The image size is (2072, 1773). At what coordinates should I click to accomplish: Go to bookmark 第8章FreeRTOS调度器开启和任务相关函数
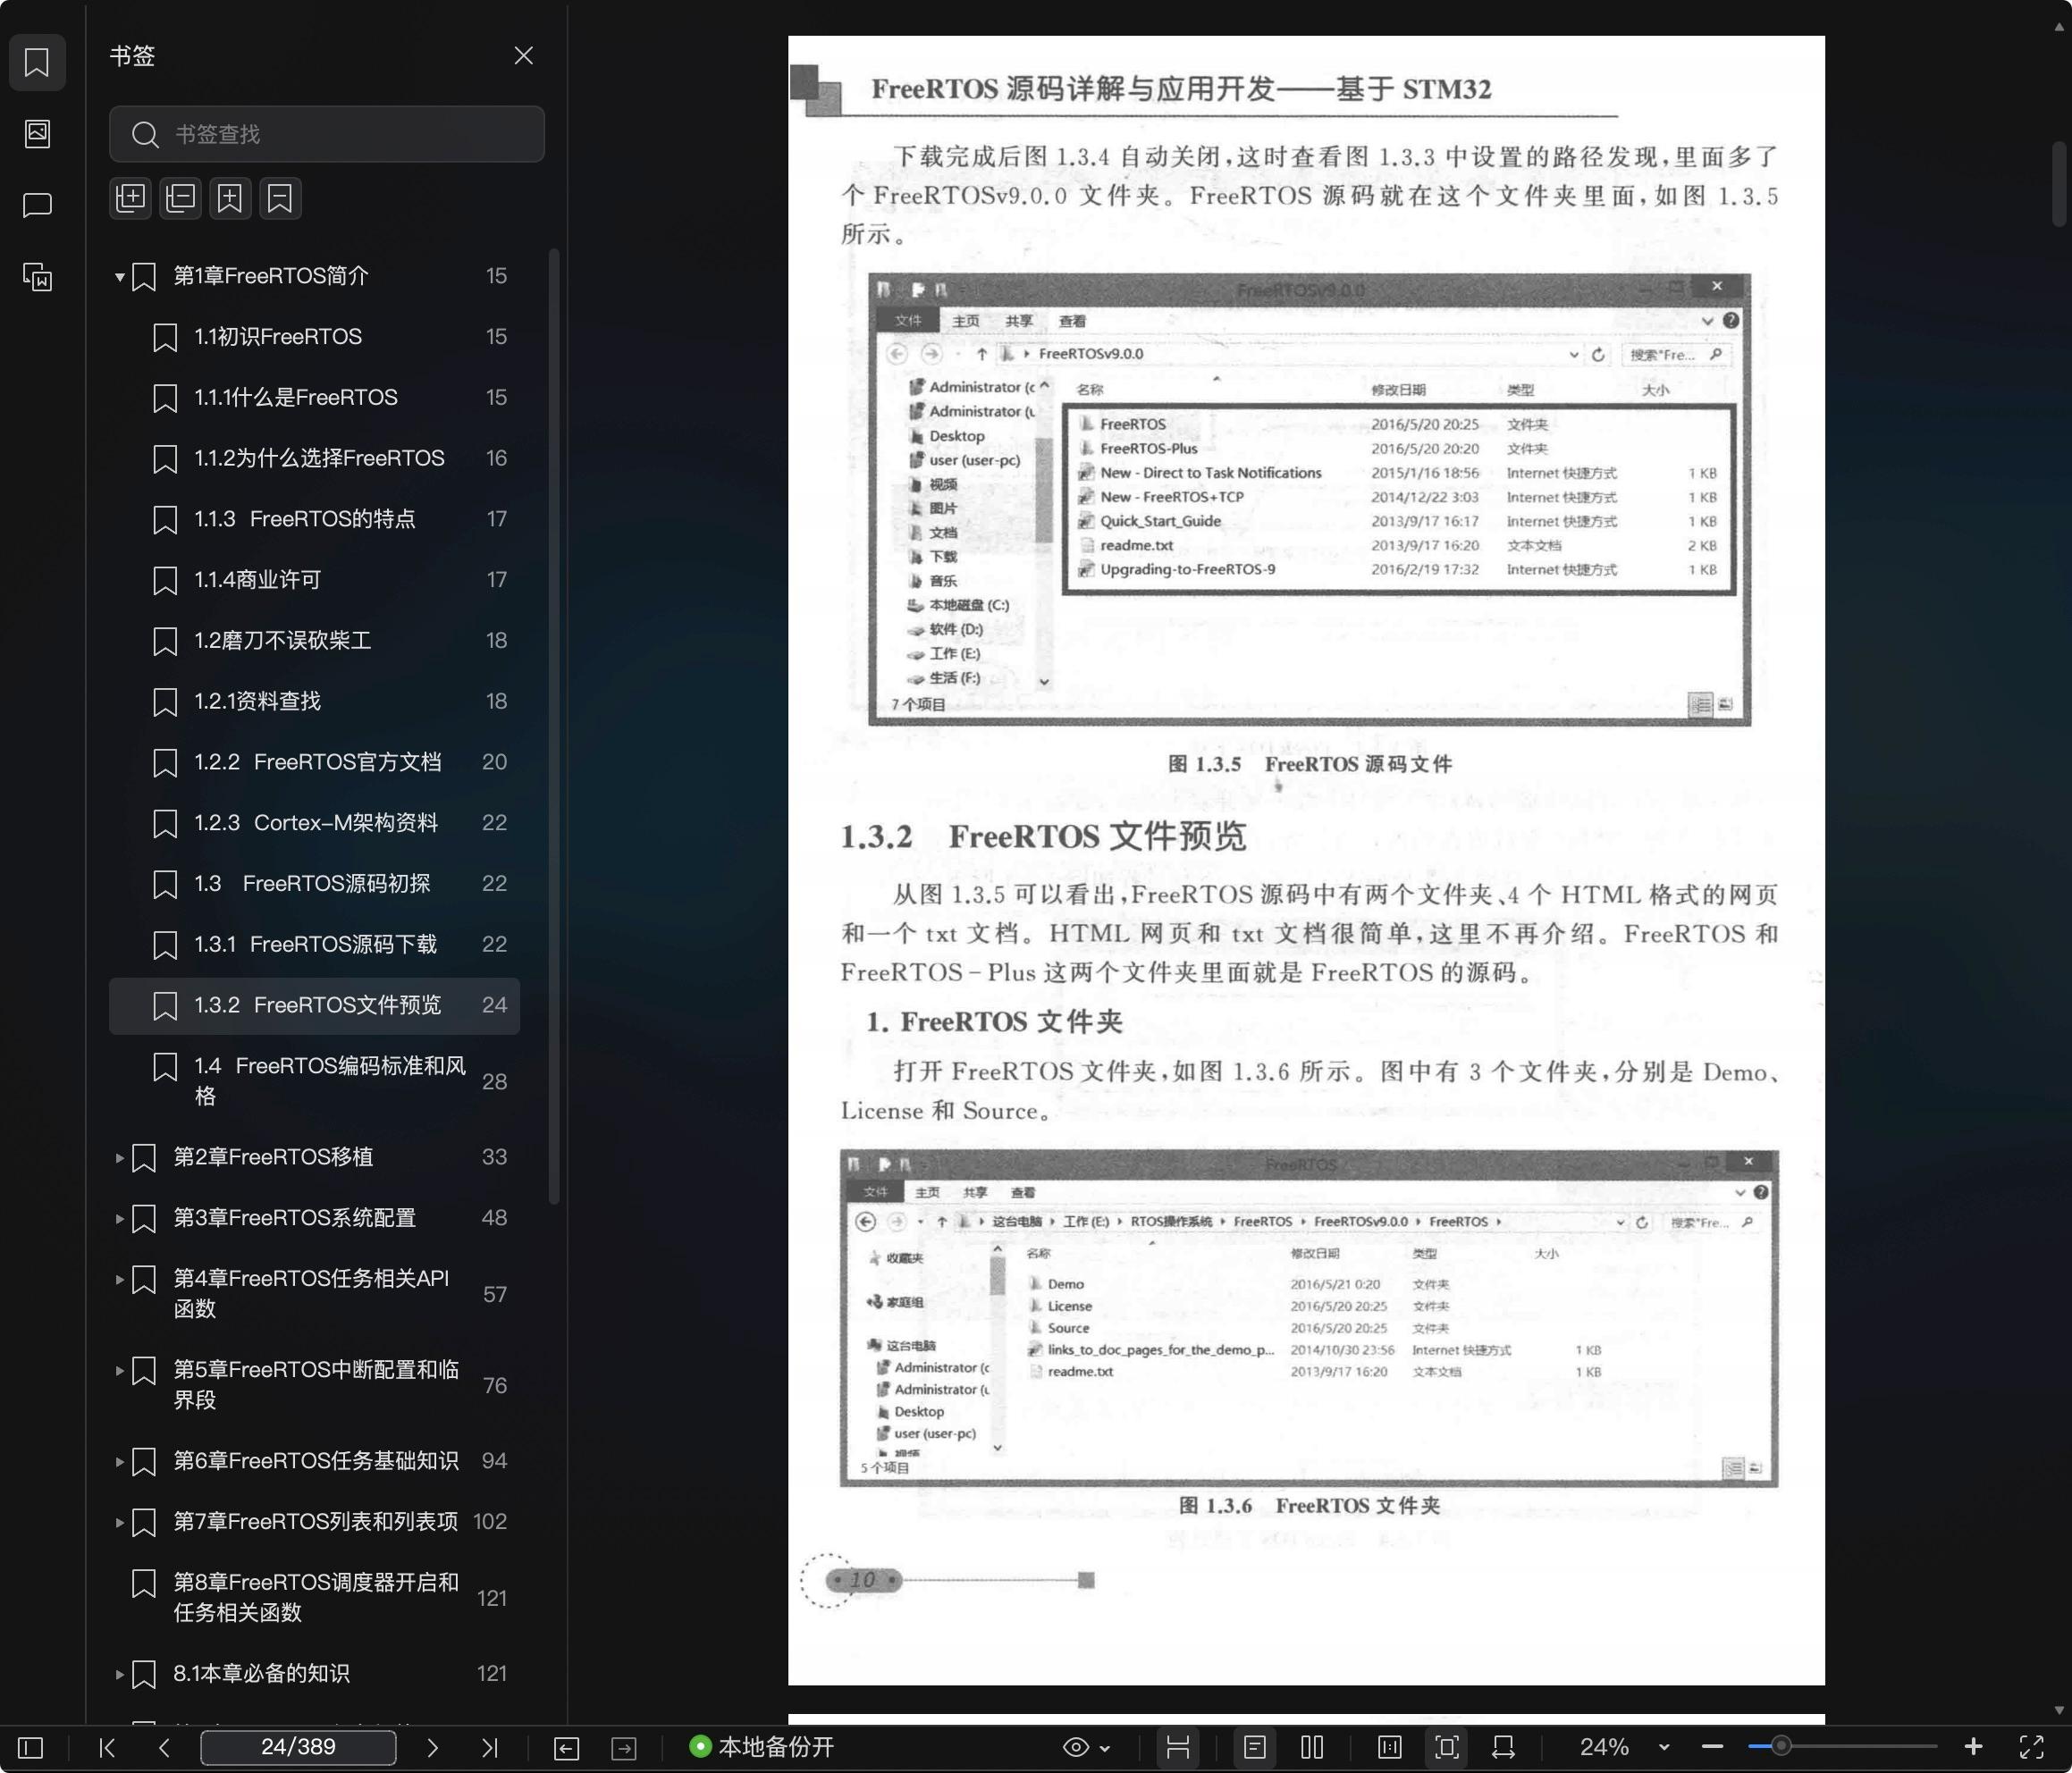pyautogui.click(x=314, y=1597)
